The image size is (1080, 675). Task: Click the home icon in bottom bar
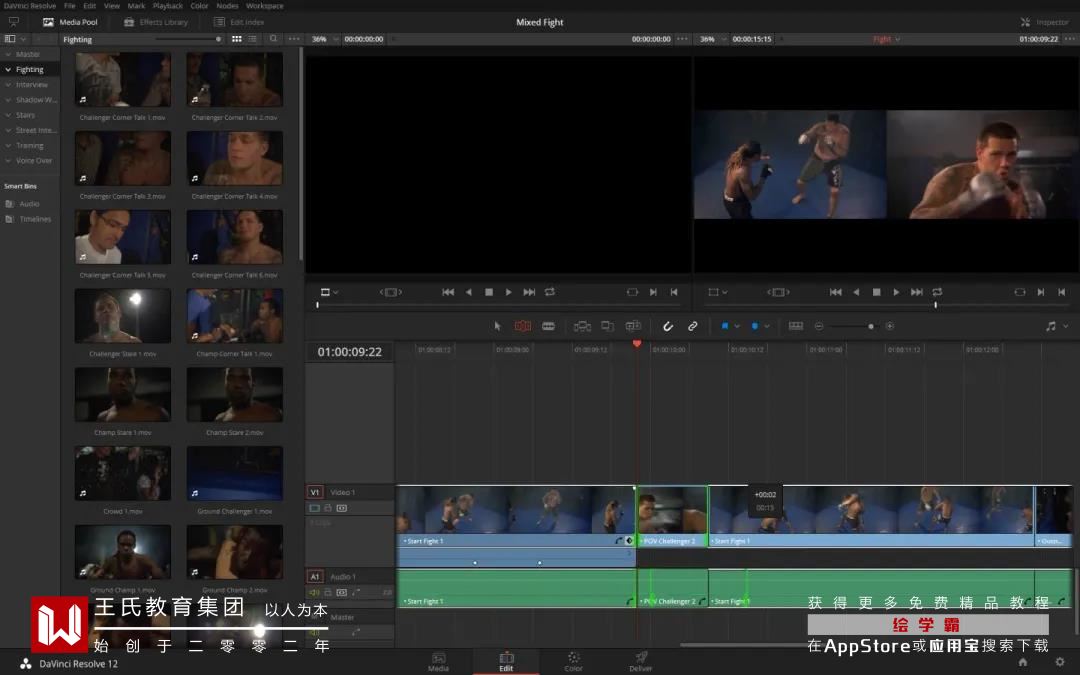point(1023,662)
